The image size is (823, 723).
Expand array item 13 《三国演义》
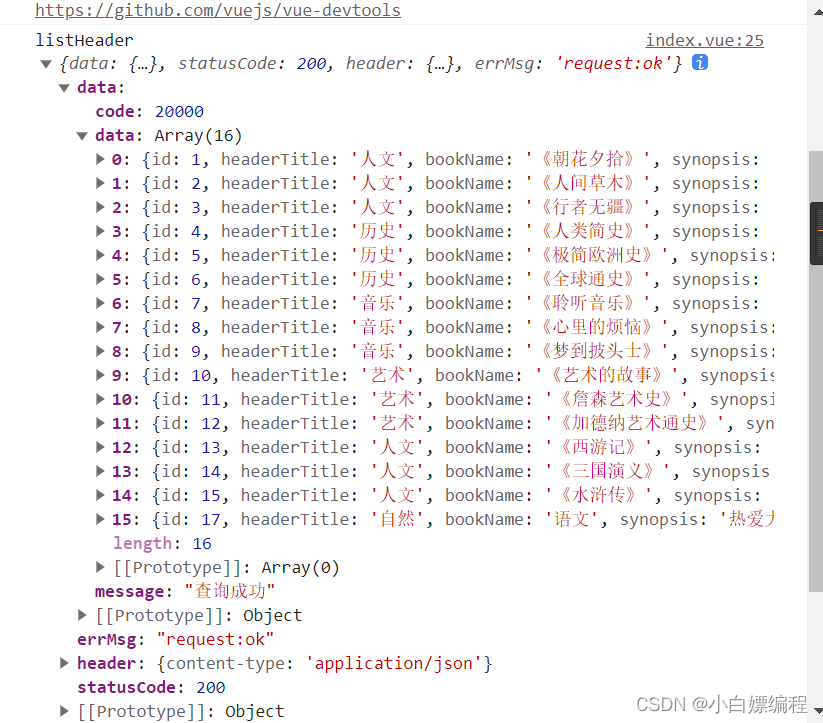(100, 471)
